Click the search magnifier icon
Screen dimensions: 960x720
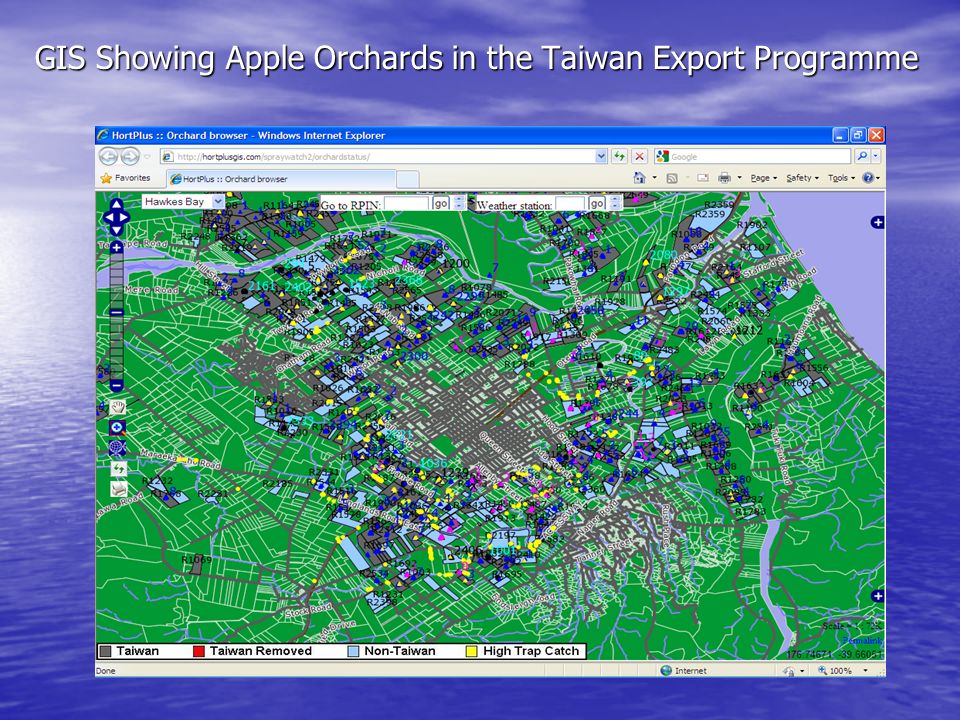[862, 156]
